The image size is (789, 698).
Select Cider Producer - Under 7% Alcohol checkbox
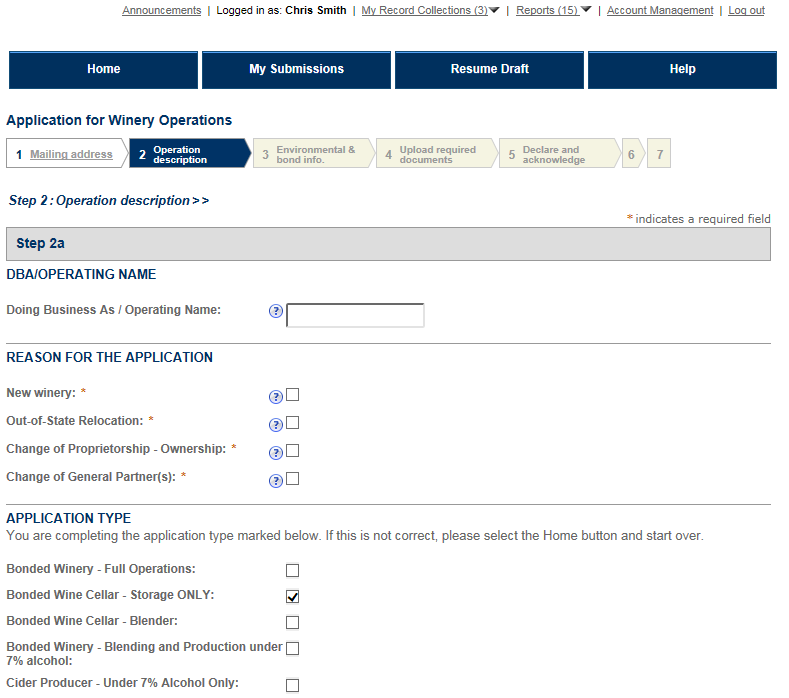click(x=293, y=686)
